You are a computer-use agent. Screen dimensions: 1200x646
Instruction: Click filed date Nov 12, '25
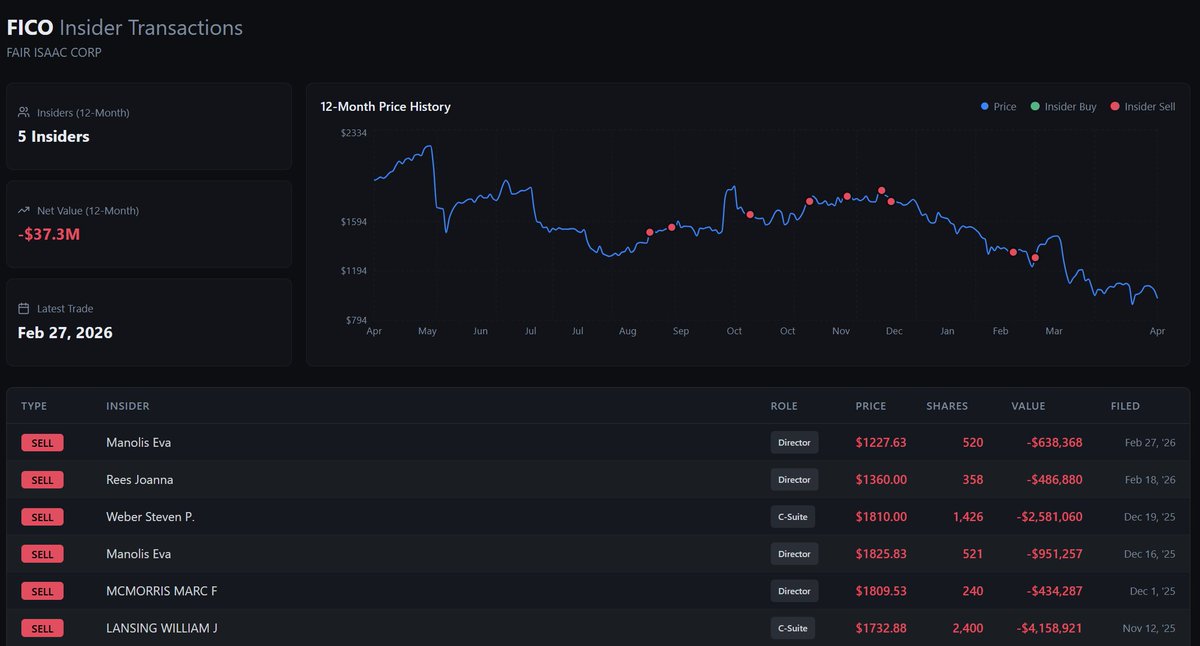pyautogui.click(x=1150, y=628)
